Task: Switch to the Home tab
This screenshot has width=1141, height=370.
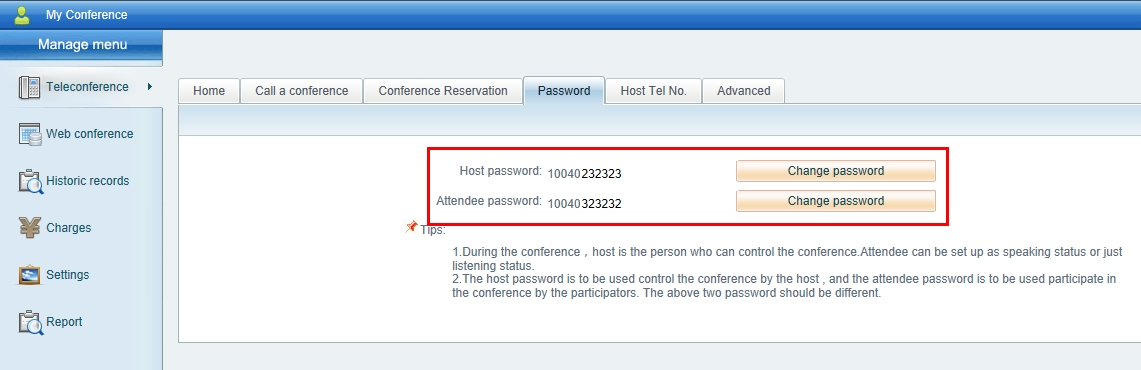Action: pyautogui.click(x=209, y=91)
